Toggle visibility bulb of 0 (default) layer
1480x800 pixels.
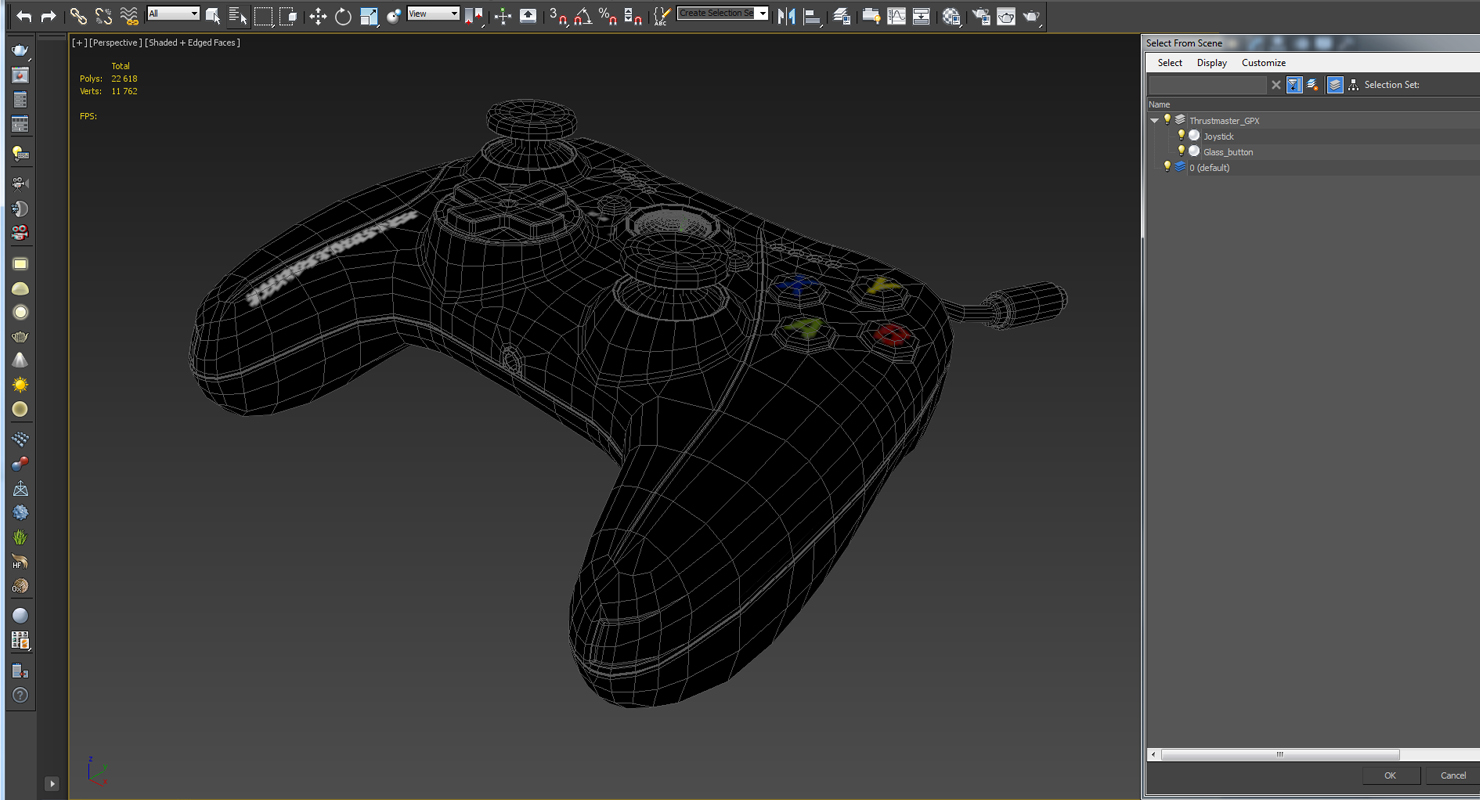(x=1167, y=167)
